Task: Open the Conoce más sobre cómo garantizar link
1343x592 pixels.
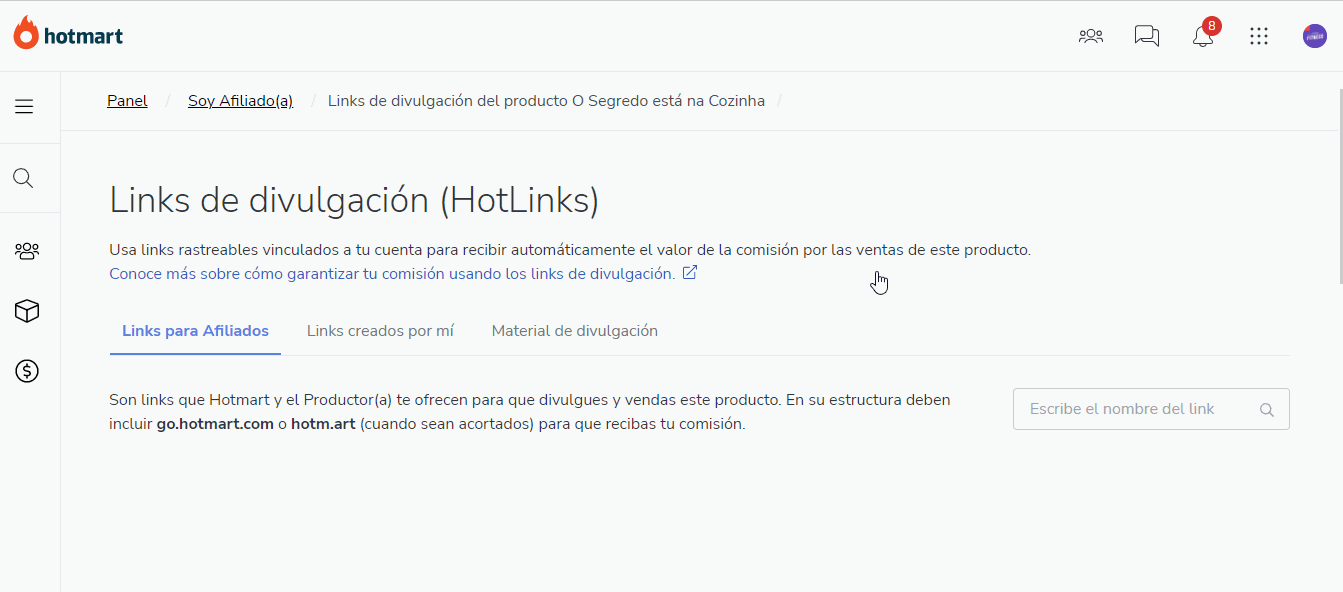Action: tap(392, 273)
